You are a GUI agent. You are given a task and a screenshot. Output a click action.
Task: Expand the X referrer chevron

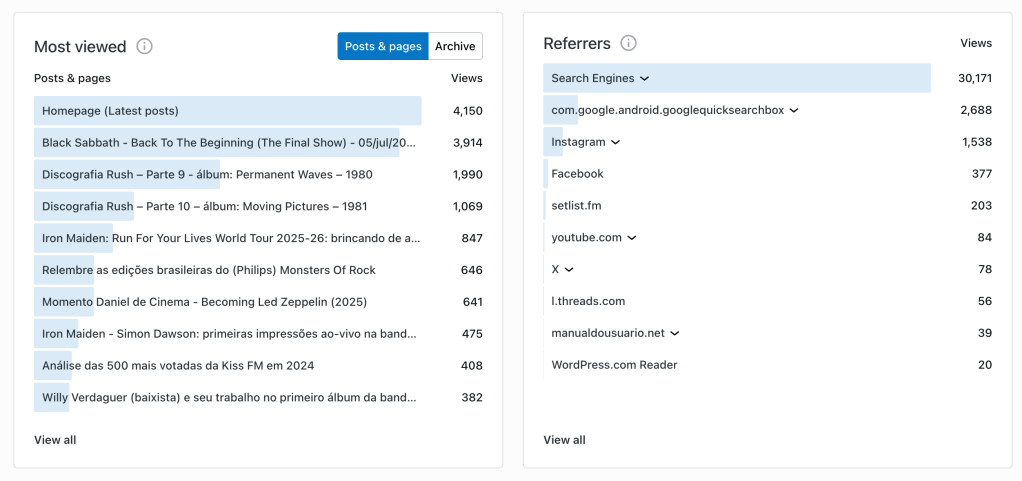coord(569,270)
